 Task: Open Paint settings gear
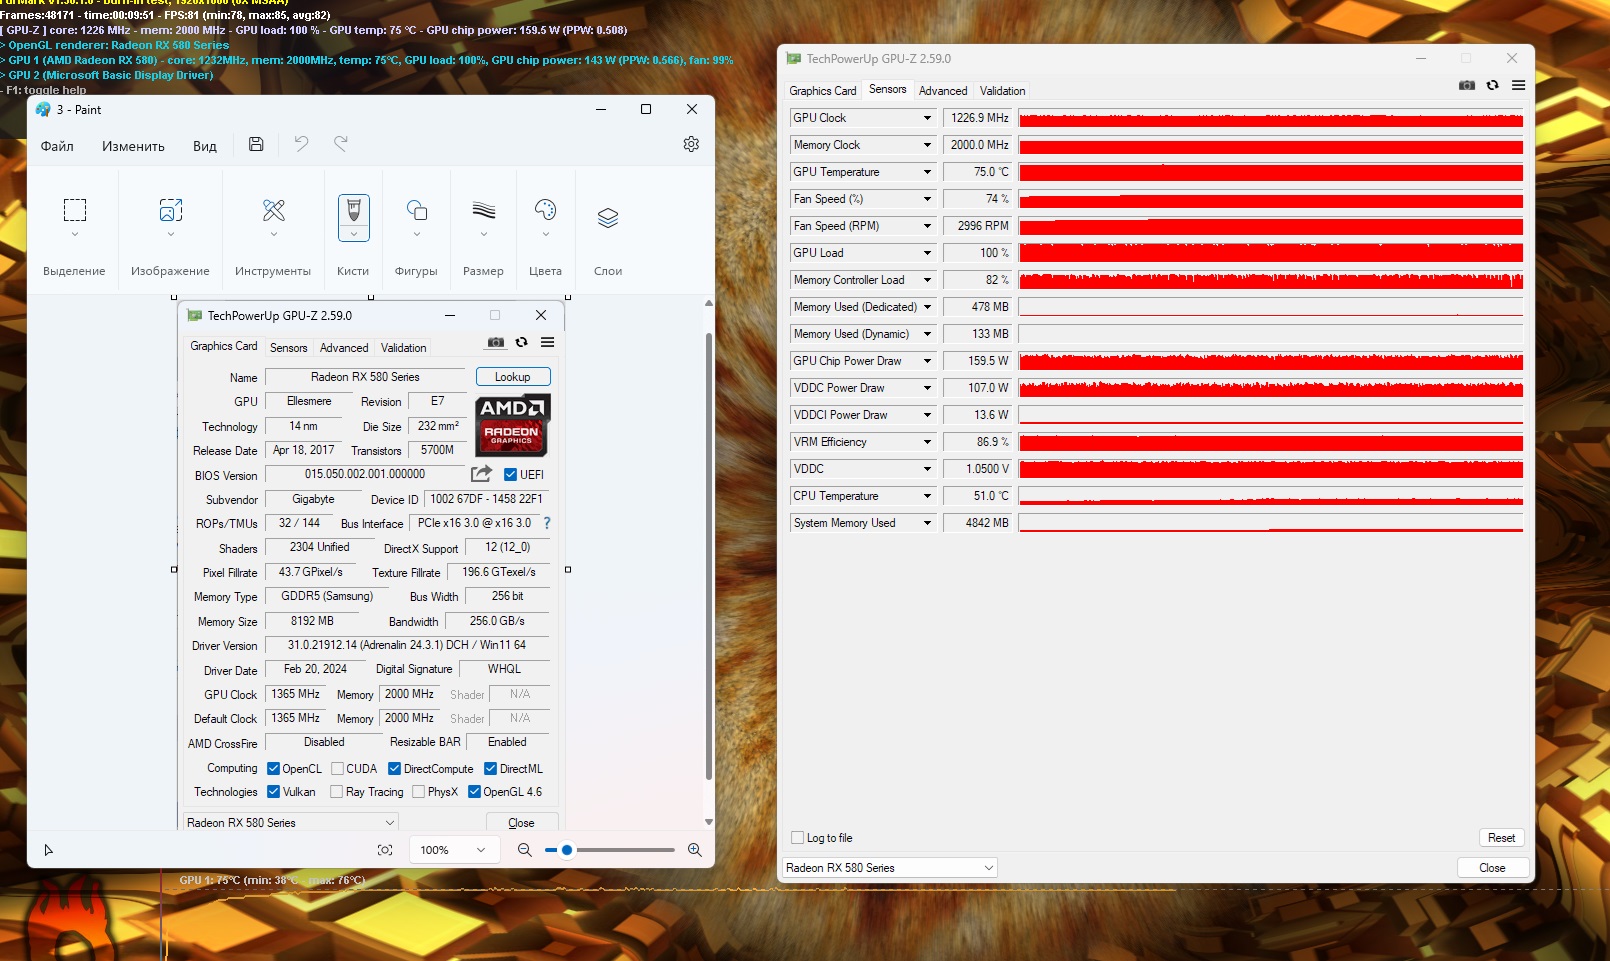691,144
